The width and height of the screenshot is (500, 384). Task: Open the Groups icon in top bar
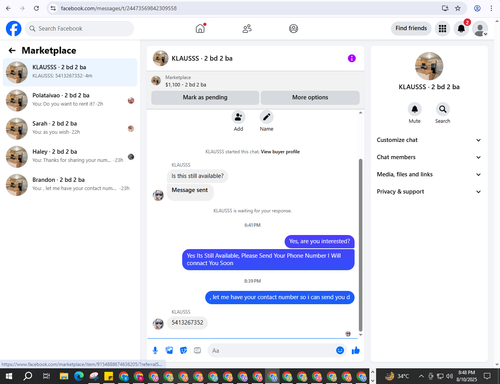(x=293, y=29)
